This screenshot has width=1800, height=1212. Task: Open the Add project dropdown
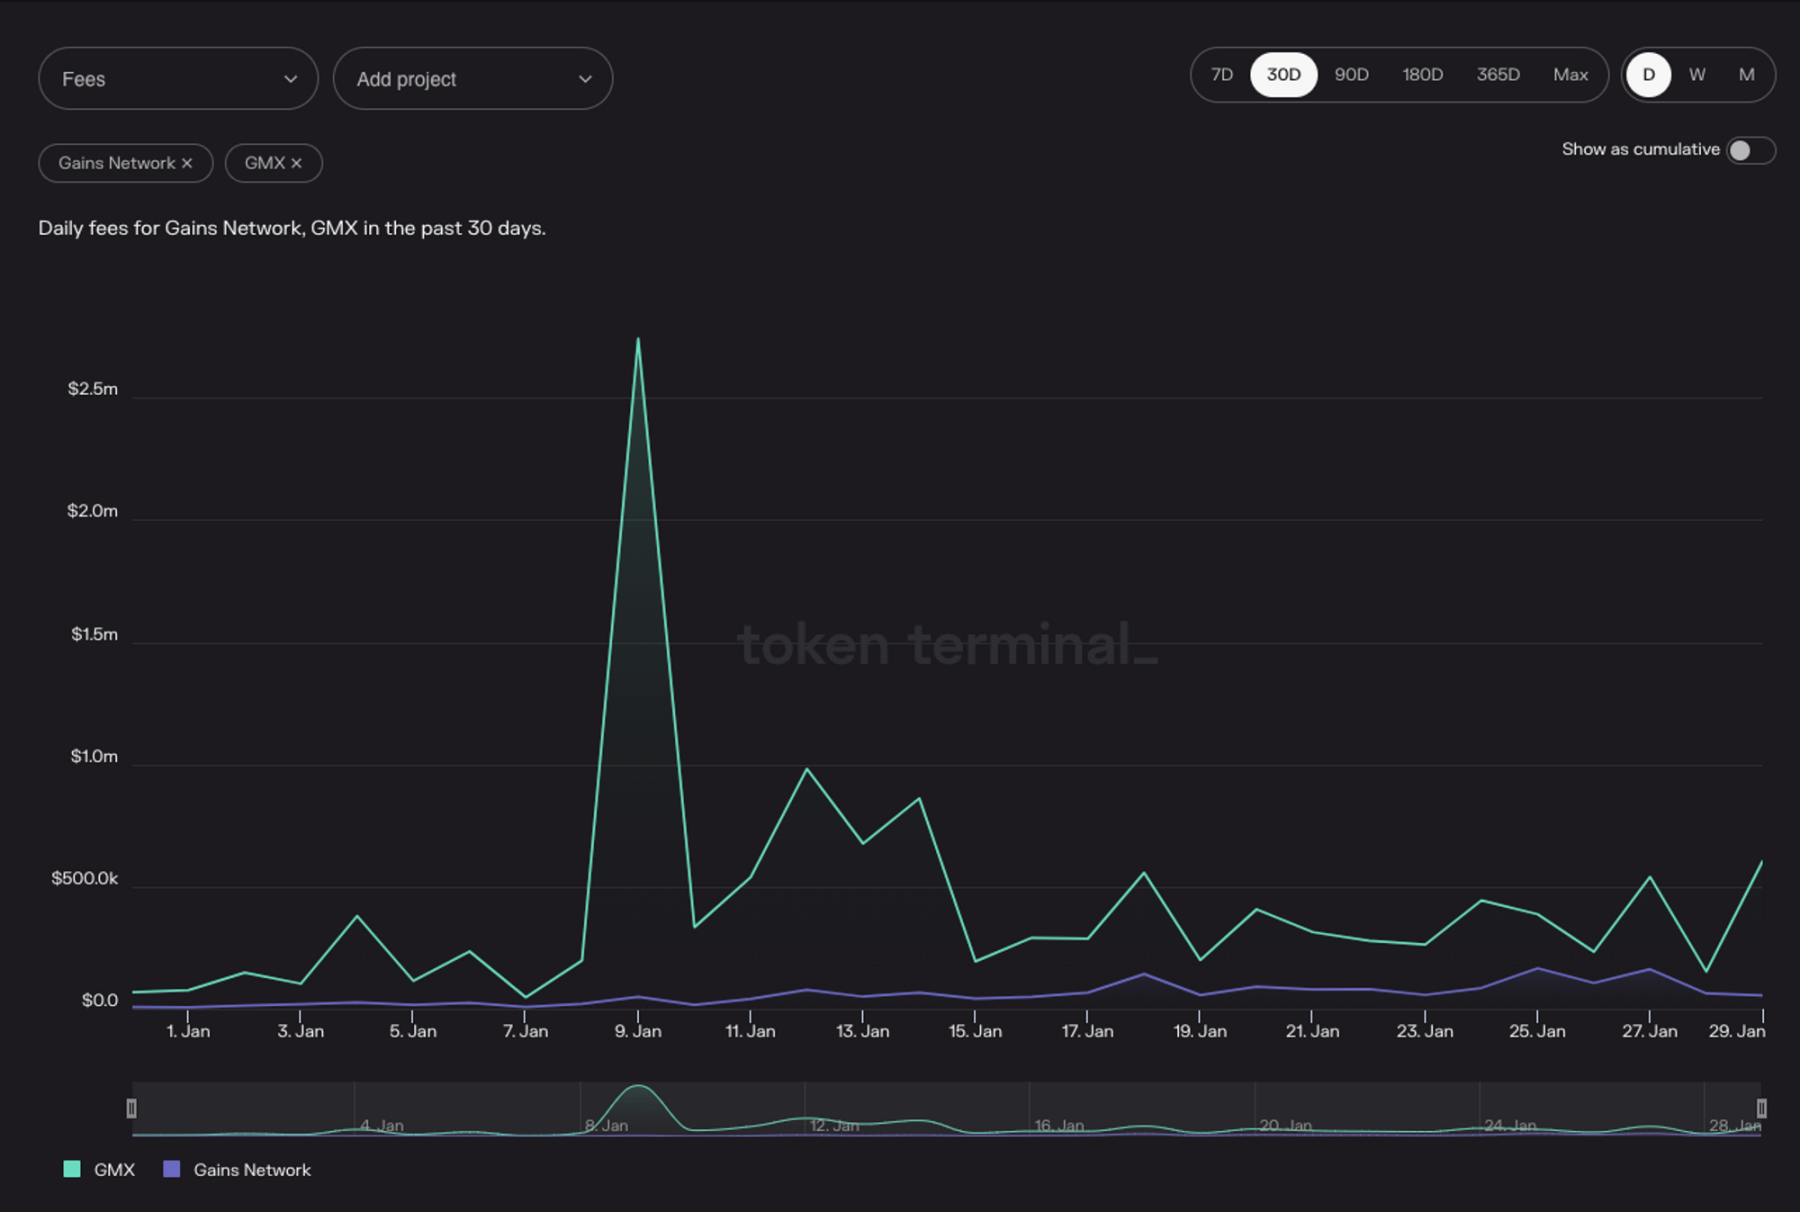(473, 79)
